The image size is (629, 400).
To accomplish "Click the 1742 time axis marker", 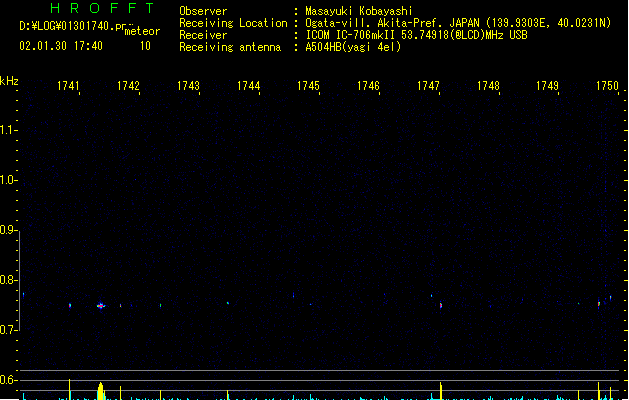I will click(128, 86).
